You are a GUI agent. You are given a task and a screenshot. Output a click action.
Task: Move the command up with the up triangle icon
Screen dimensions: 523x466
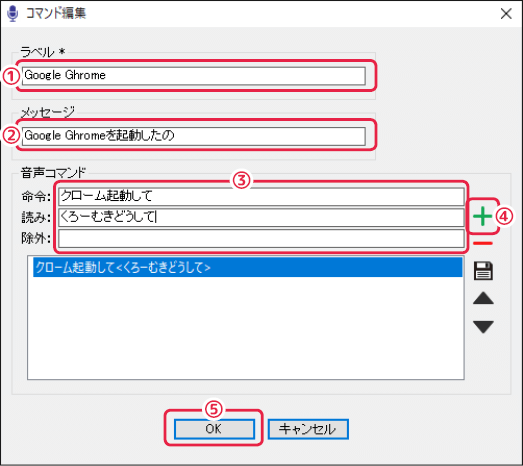(x=483, y=298)
